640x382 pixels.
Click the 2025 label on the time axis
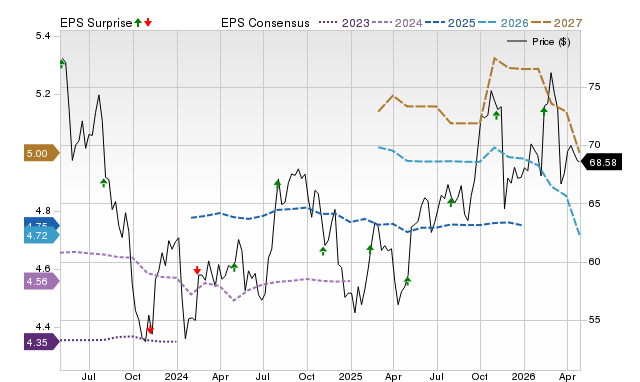tap(351, 376)
